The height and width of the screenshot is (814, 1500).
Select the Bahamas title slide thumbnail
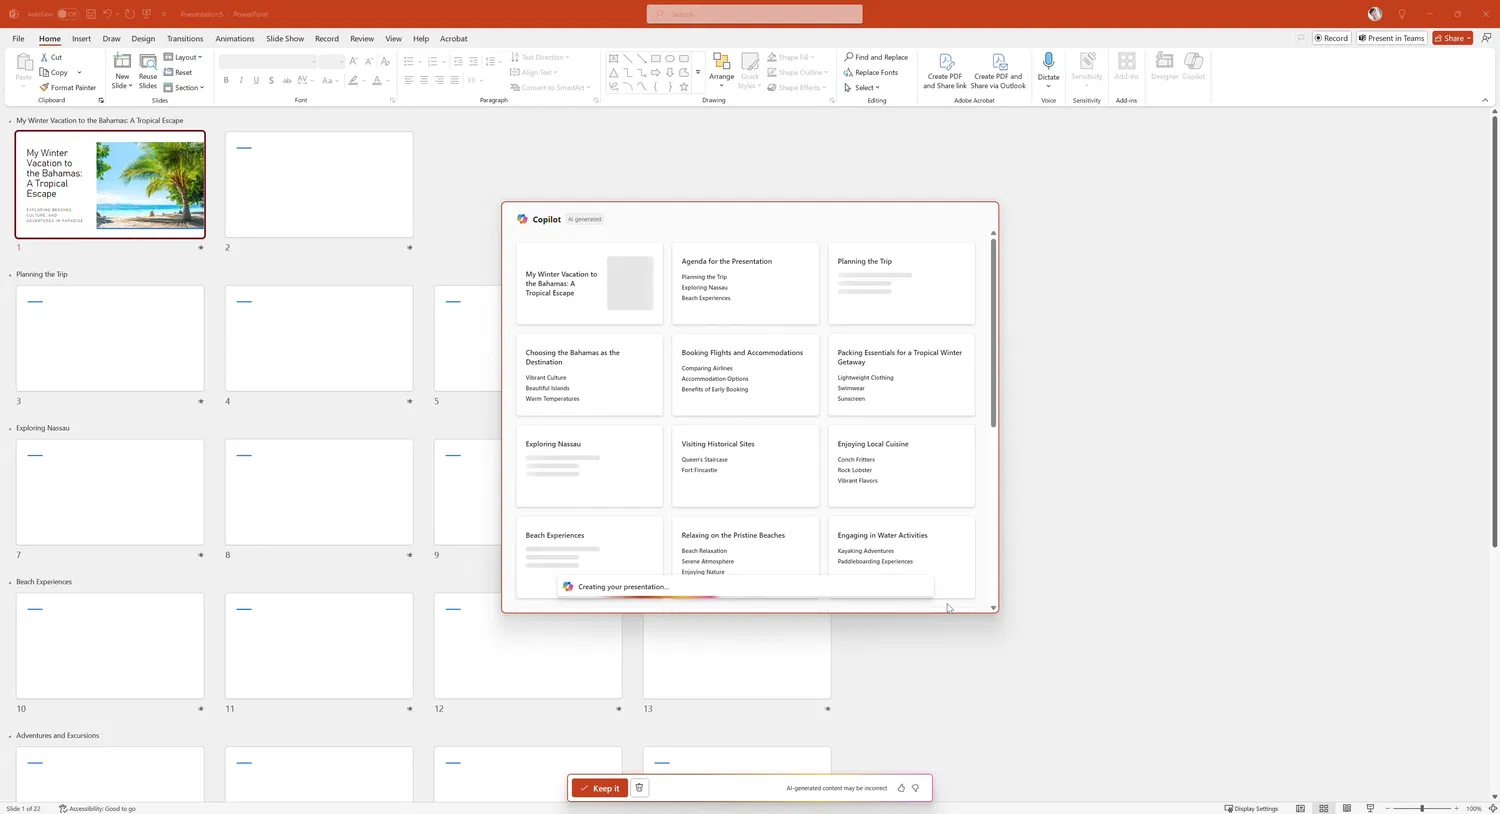(110, 185)
